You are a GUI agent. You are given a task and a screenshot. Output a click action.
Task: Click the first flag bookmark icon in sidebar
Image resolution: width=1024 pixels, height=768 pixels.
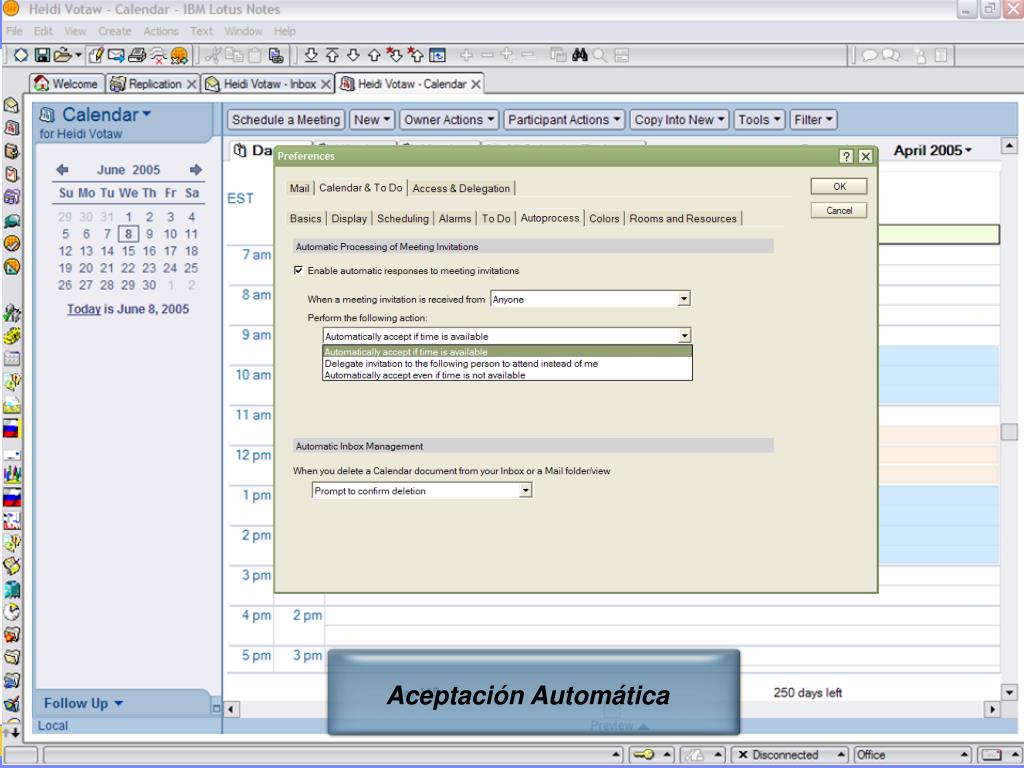(12, 429)
